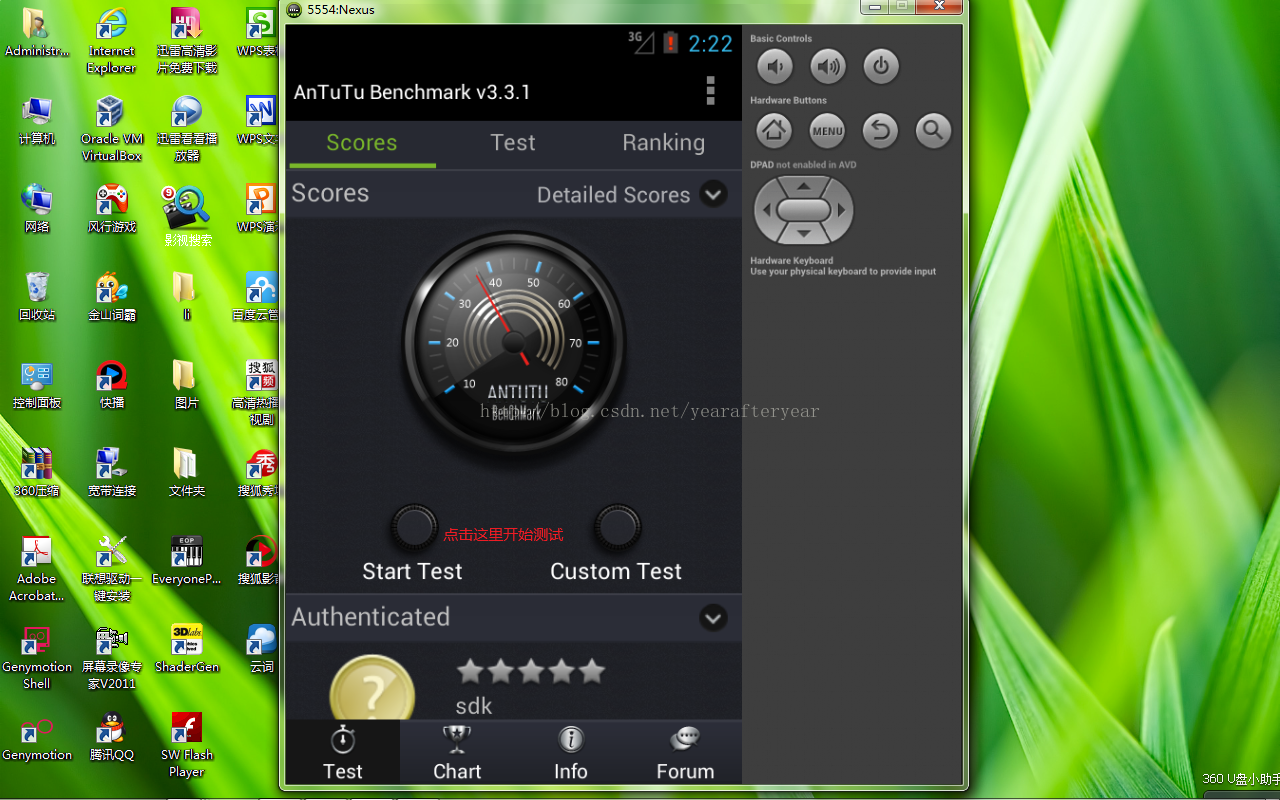This screenshot has height=800, width=1280.
Task: Click emulator volume down button
Action: point(774,67)
